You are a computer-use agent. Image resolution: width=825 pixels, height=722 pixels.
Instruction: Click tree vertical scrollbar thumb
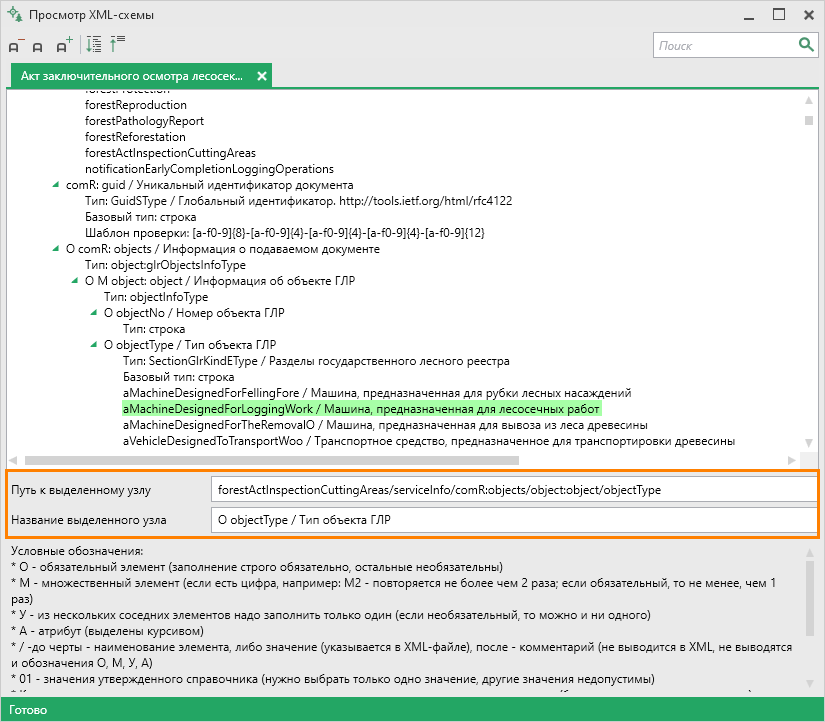[x=809, y=121]
